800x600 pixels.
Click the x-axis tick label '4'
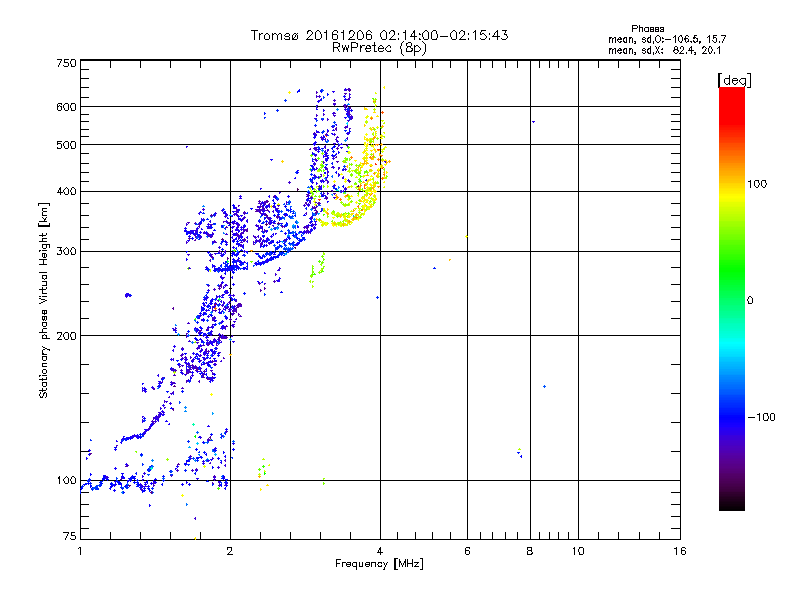pos(380,551)
